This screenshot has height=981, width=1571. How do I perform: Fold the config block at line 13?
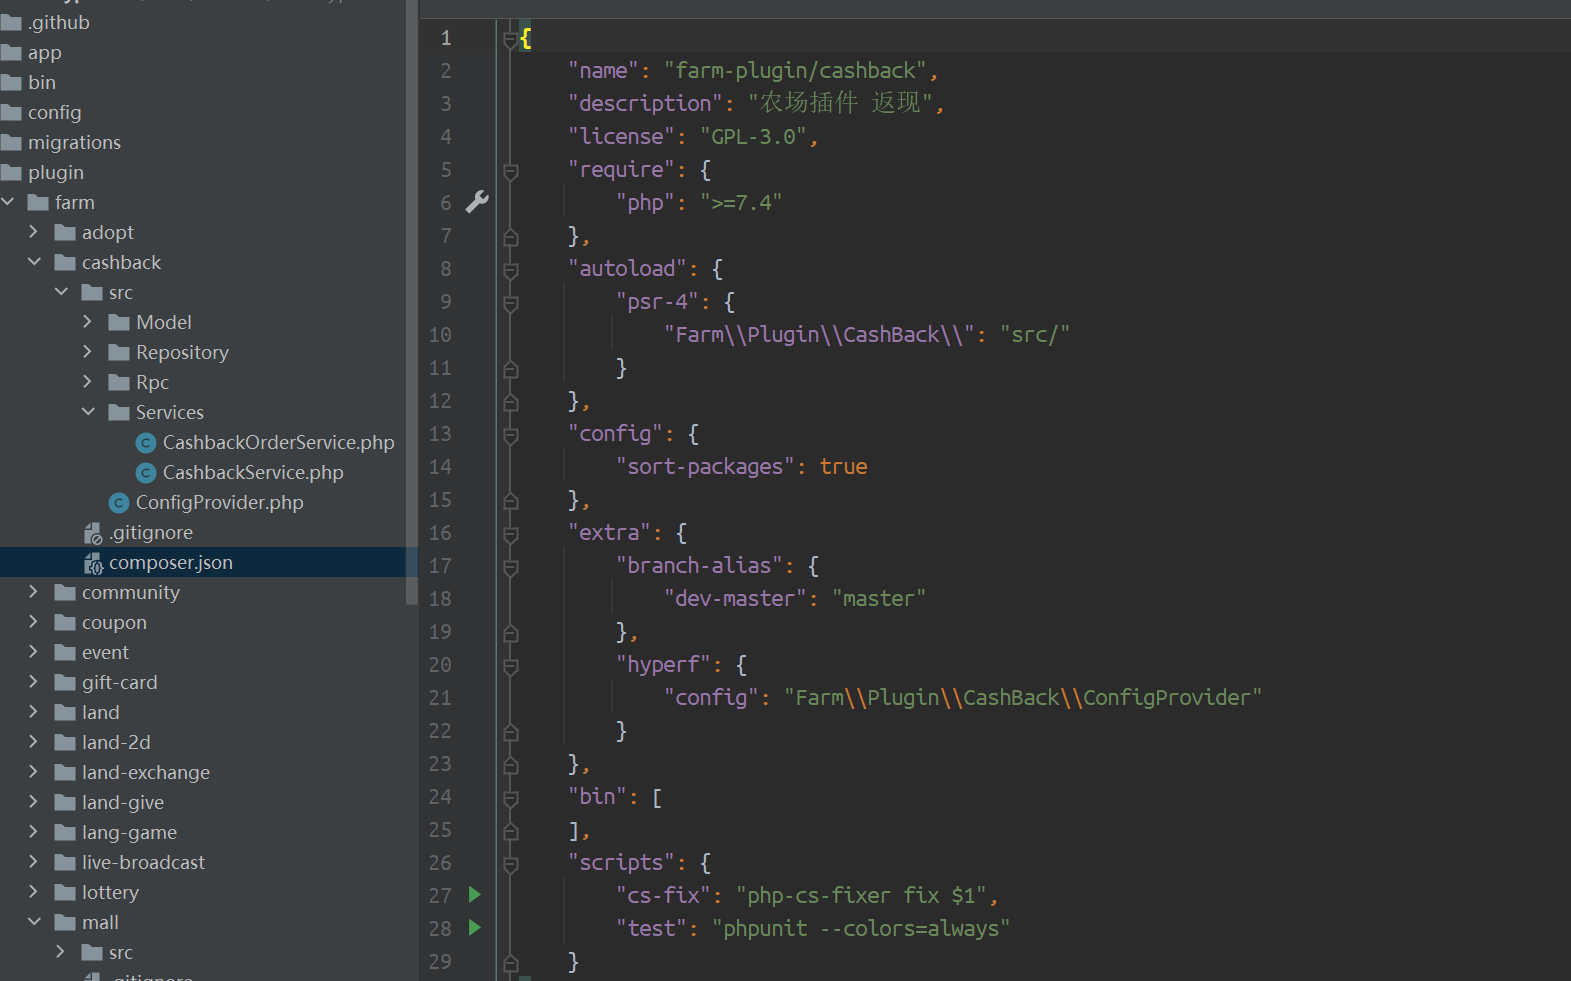coord(510,435)
